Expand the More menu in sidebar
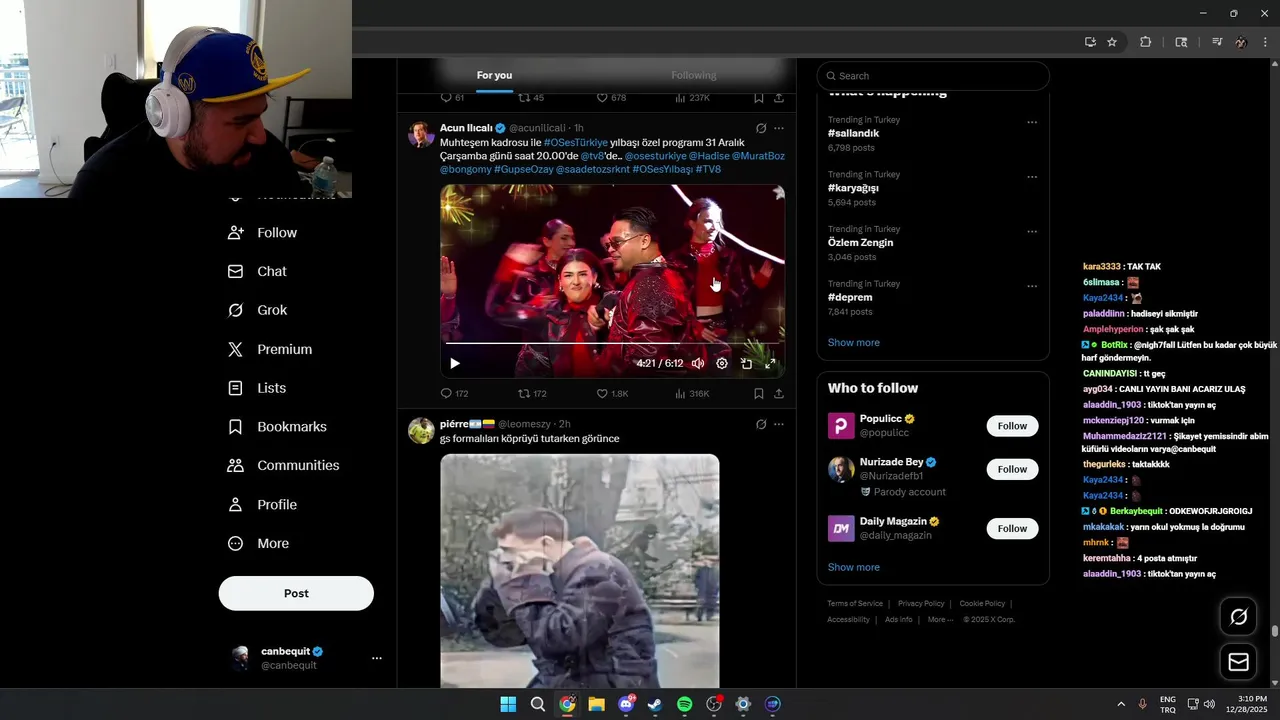Image resolution: width=1280 pixels, height=720 pixels. click(258, 544)
